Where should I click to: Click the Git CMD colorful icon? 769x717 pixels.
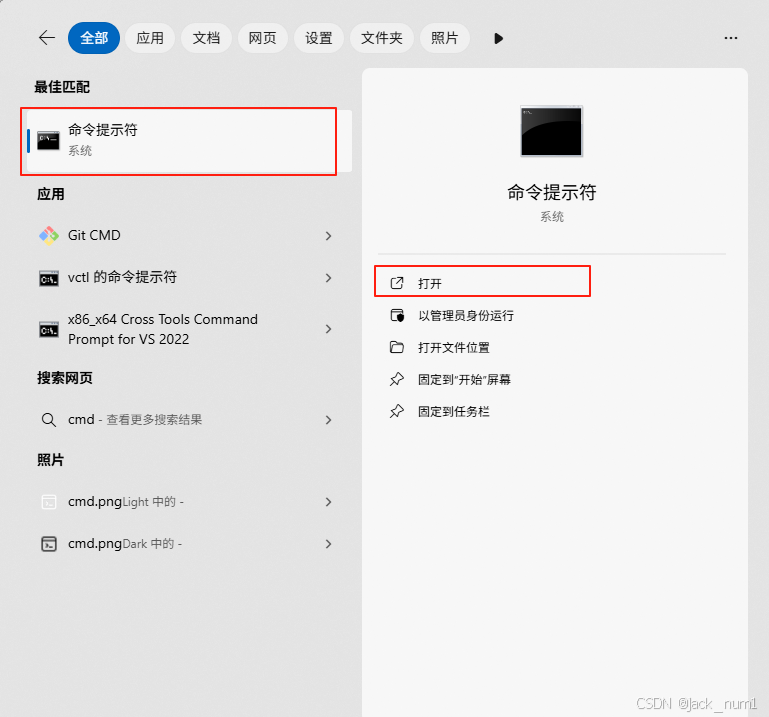pyautogui.click(x=49, y=236)
